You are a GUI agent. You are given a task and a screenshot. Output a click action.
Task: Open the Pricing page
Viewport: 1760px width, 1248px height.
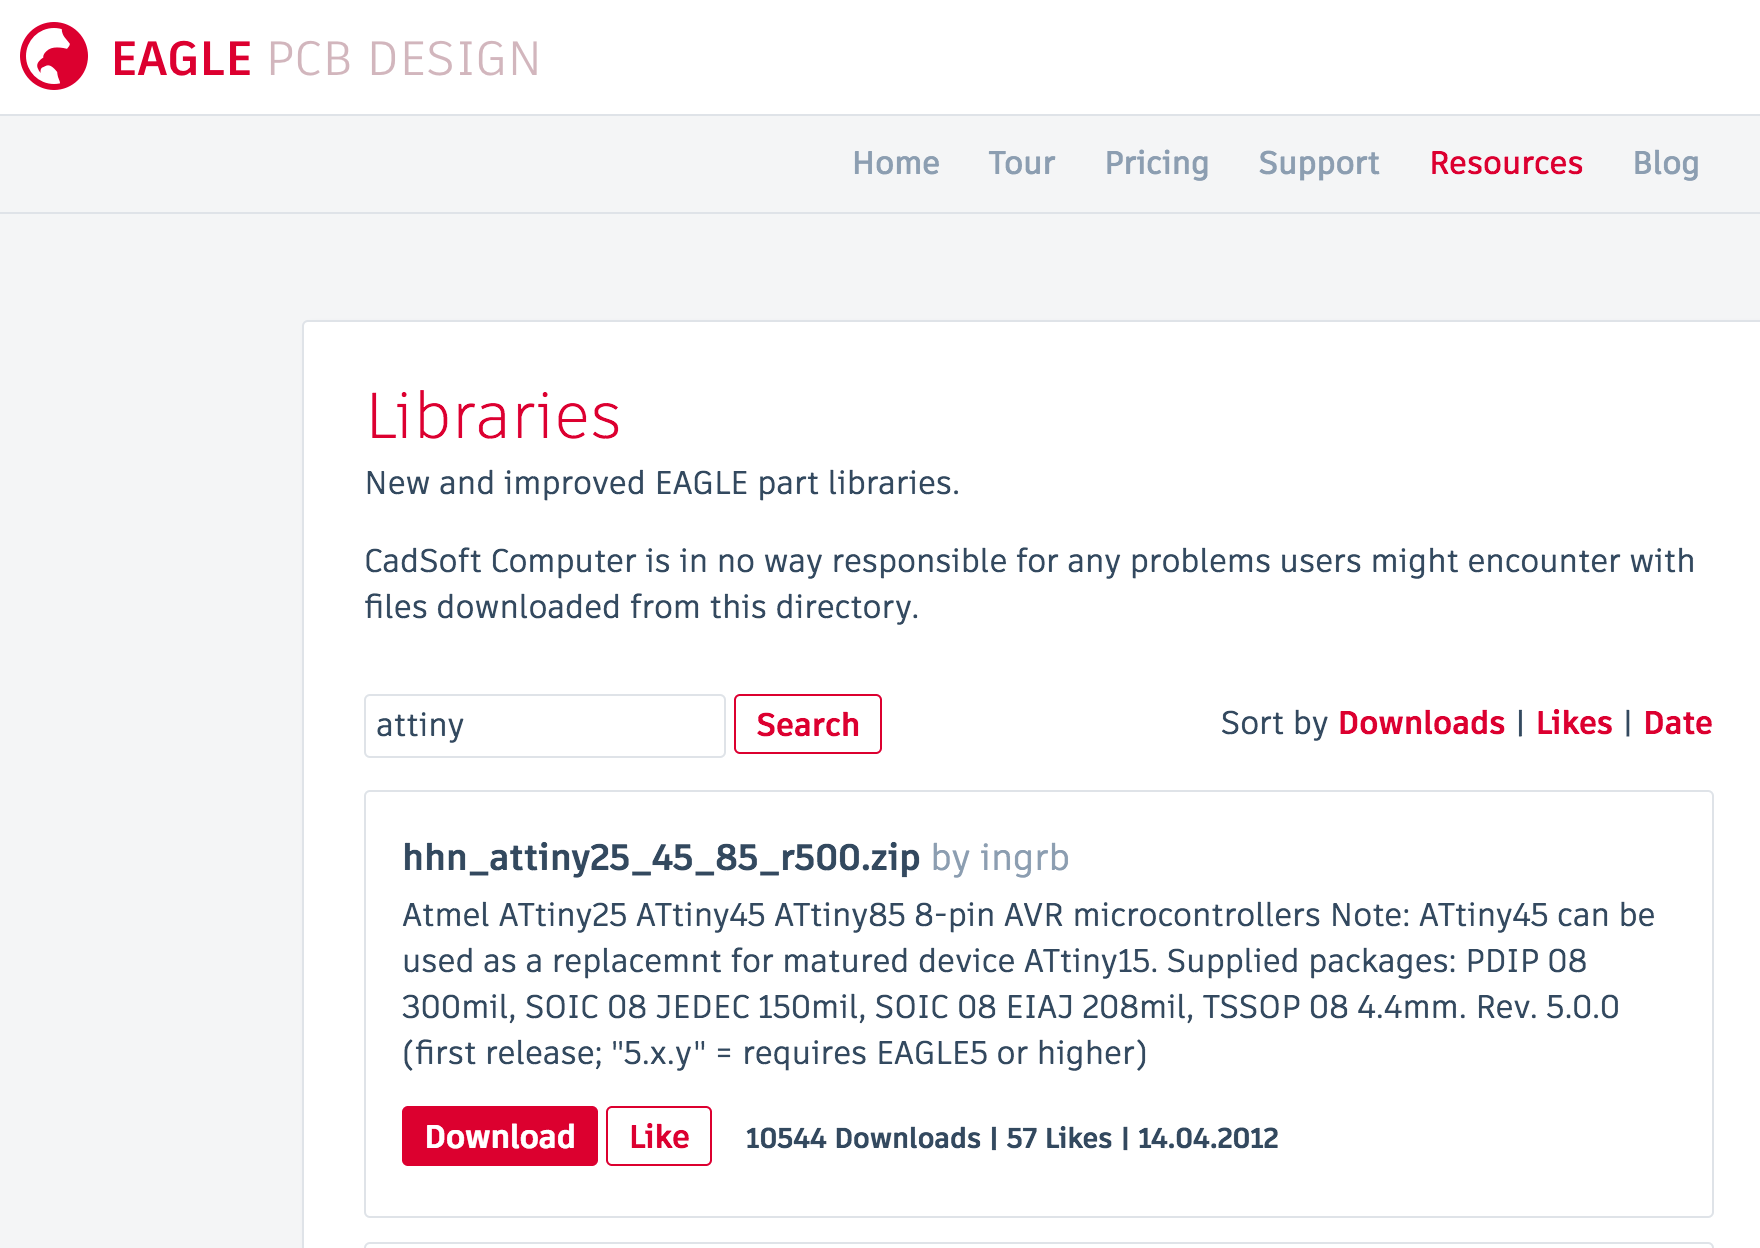pyautogui.click(x=1156, y=163)
